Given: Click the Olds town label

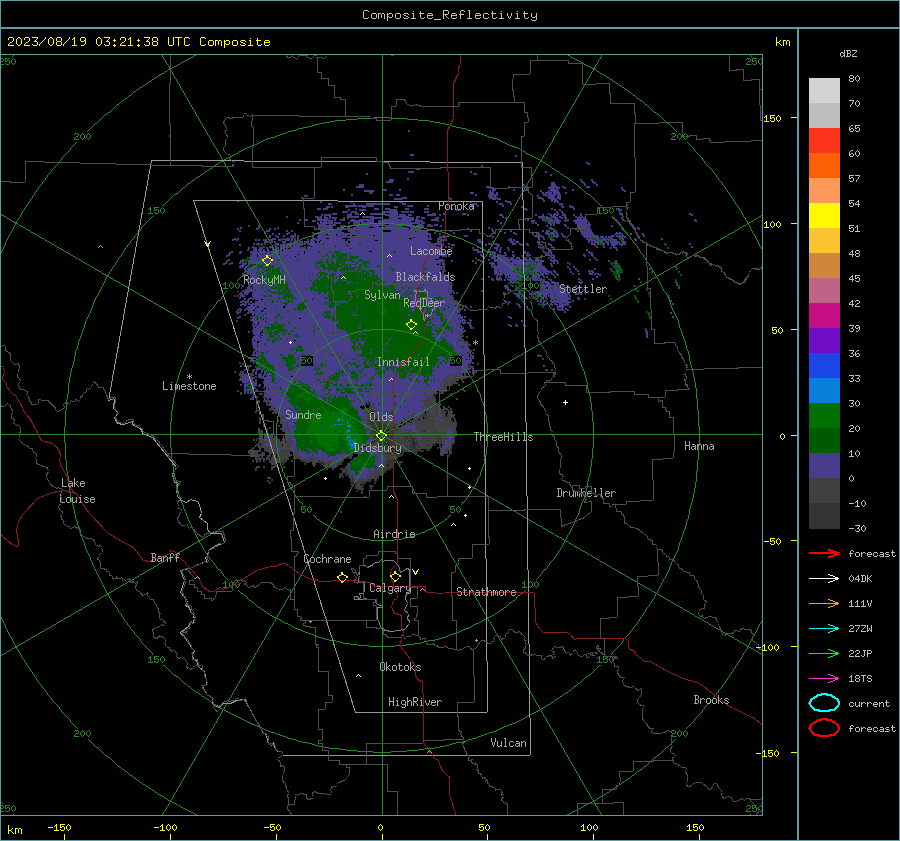Looking at the screenshot, I should click(x=381, y=417).
